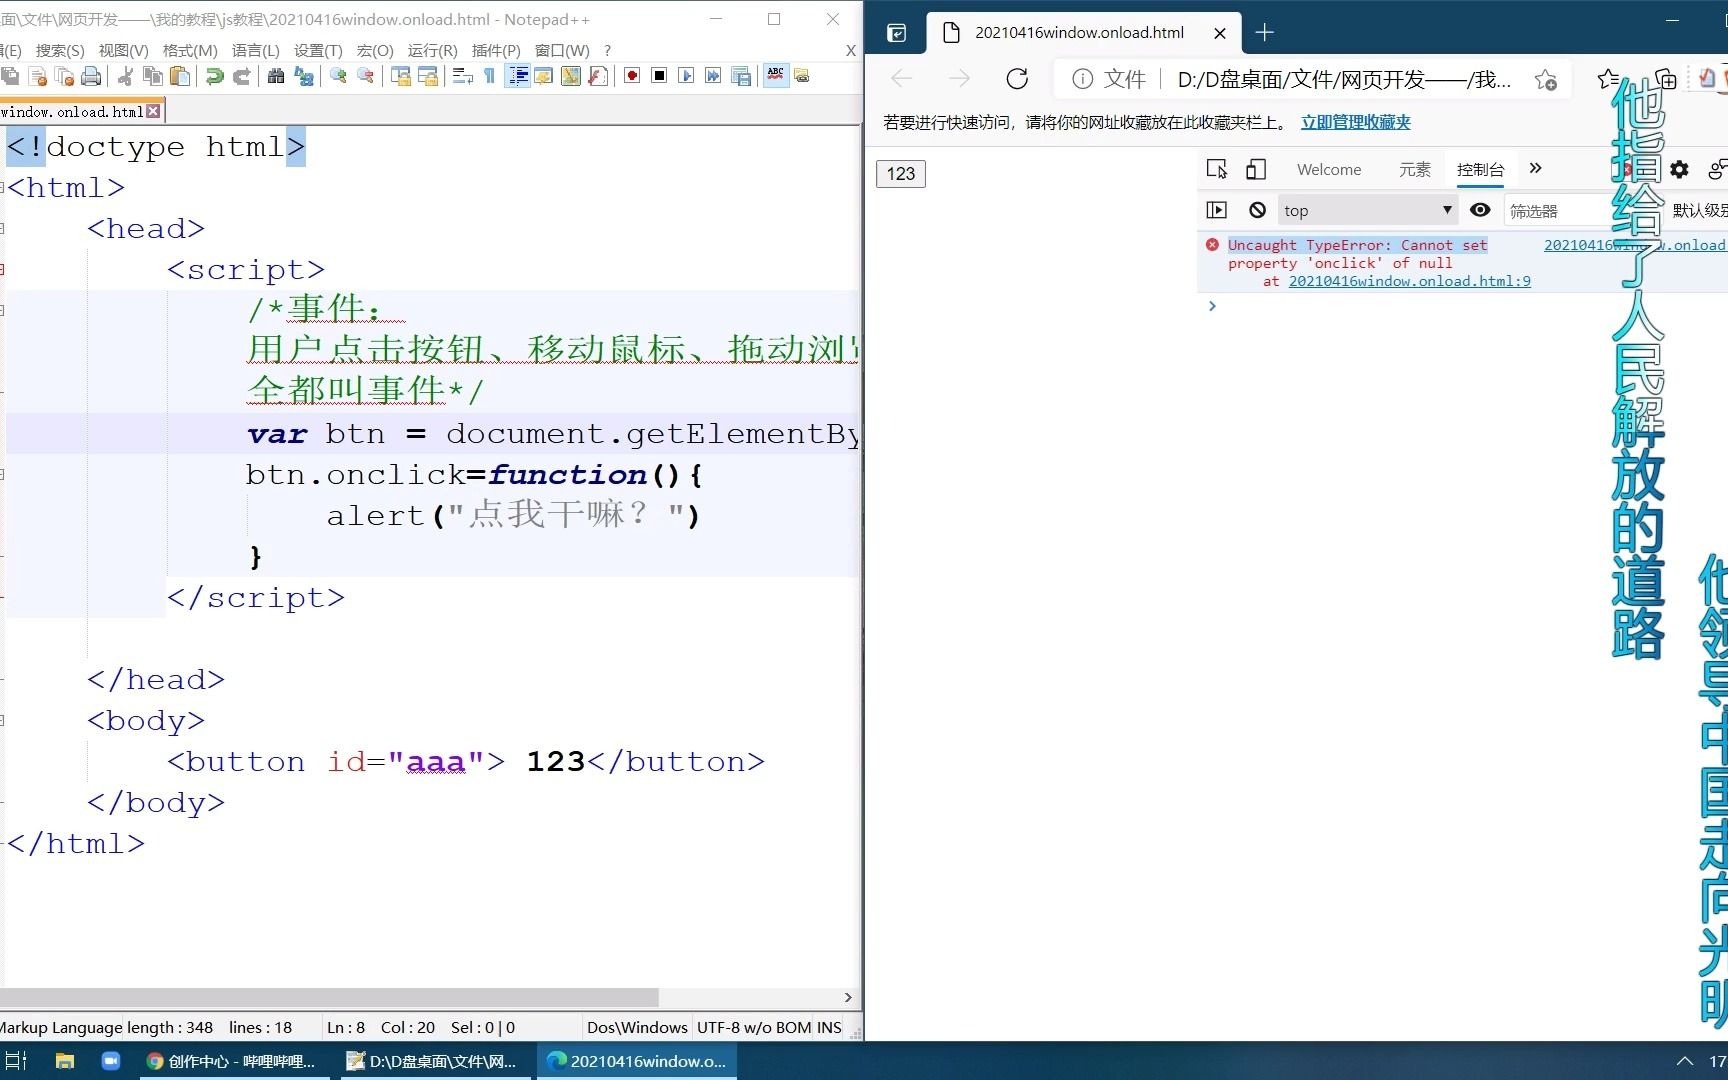Open Find with the binoculars icon
Image resolution: width=1728 pixels, height=1080 pixels.
click(276, 76)
